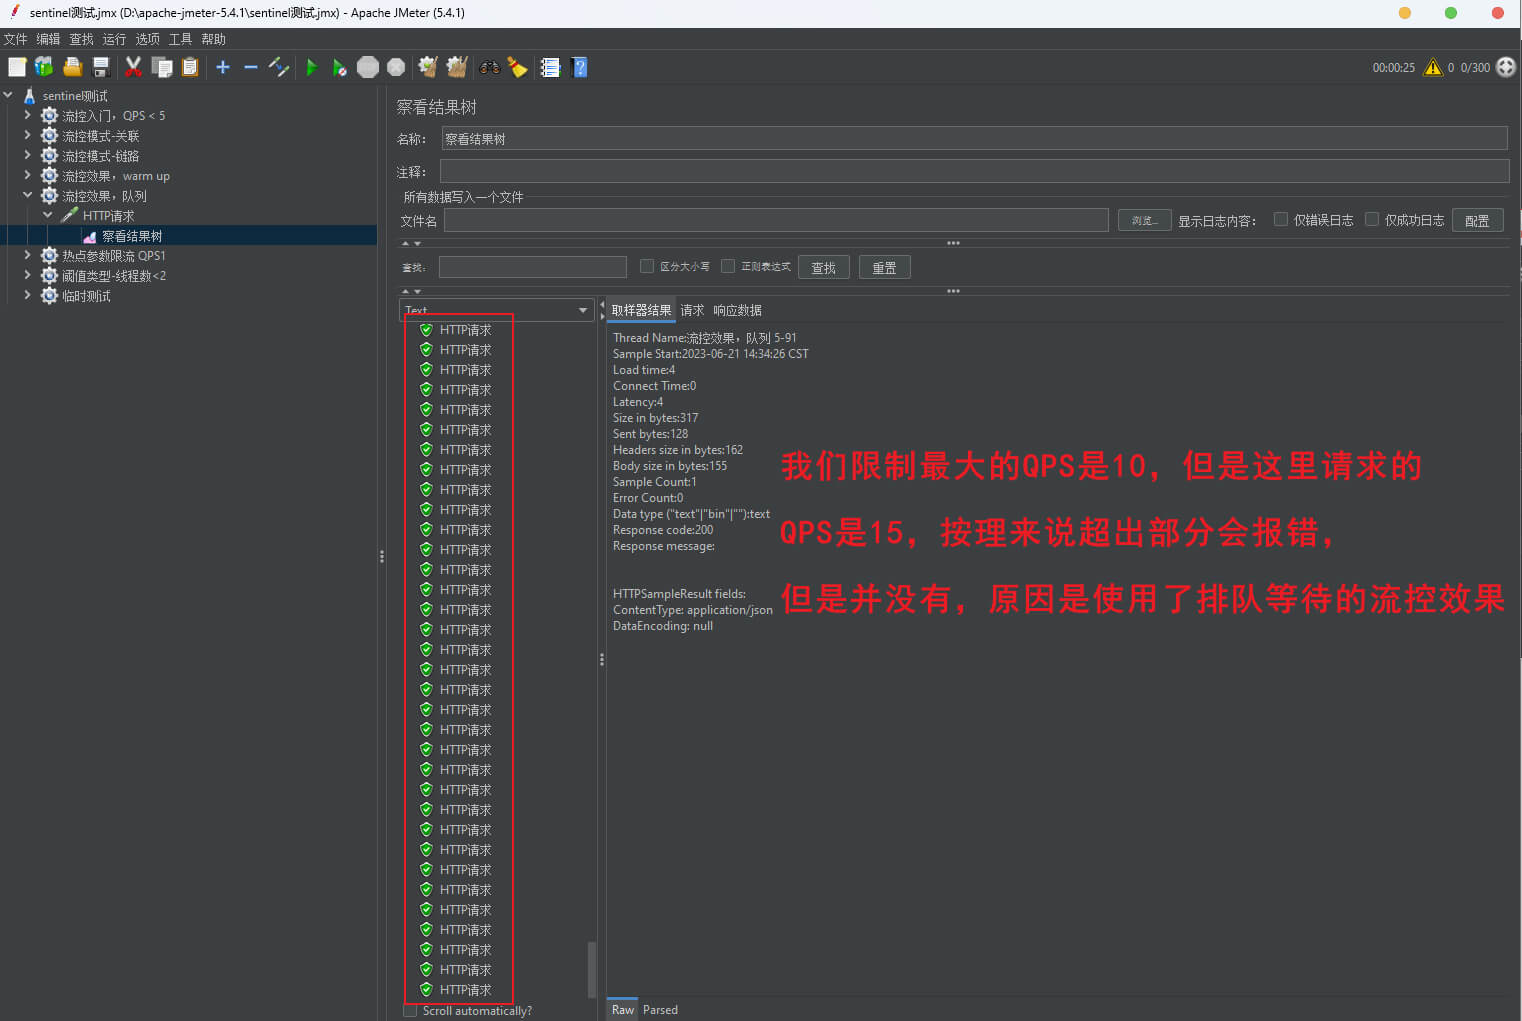
Task: Click the 查找 search button
Action: click(824, 267)
